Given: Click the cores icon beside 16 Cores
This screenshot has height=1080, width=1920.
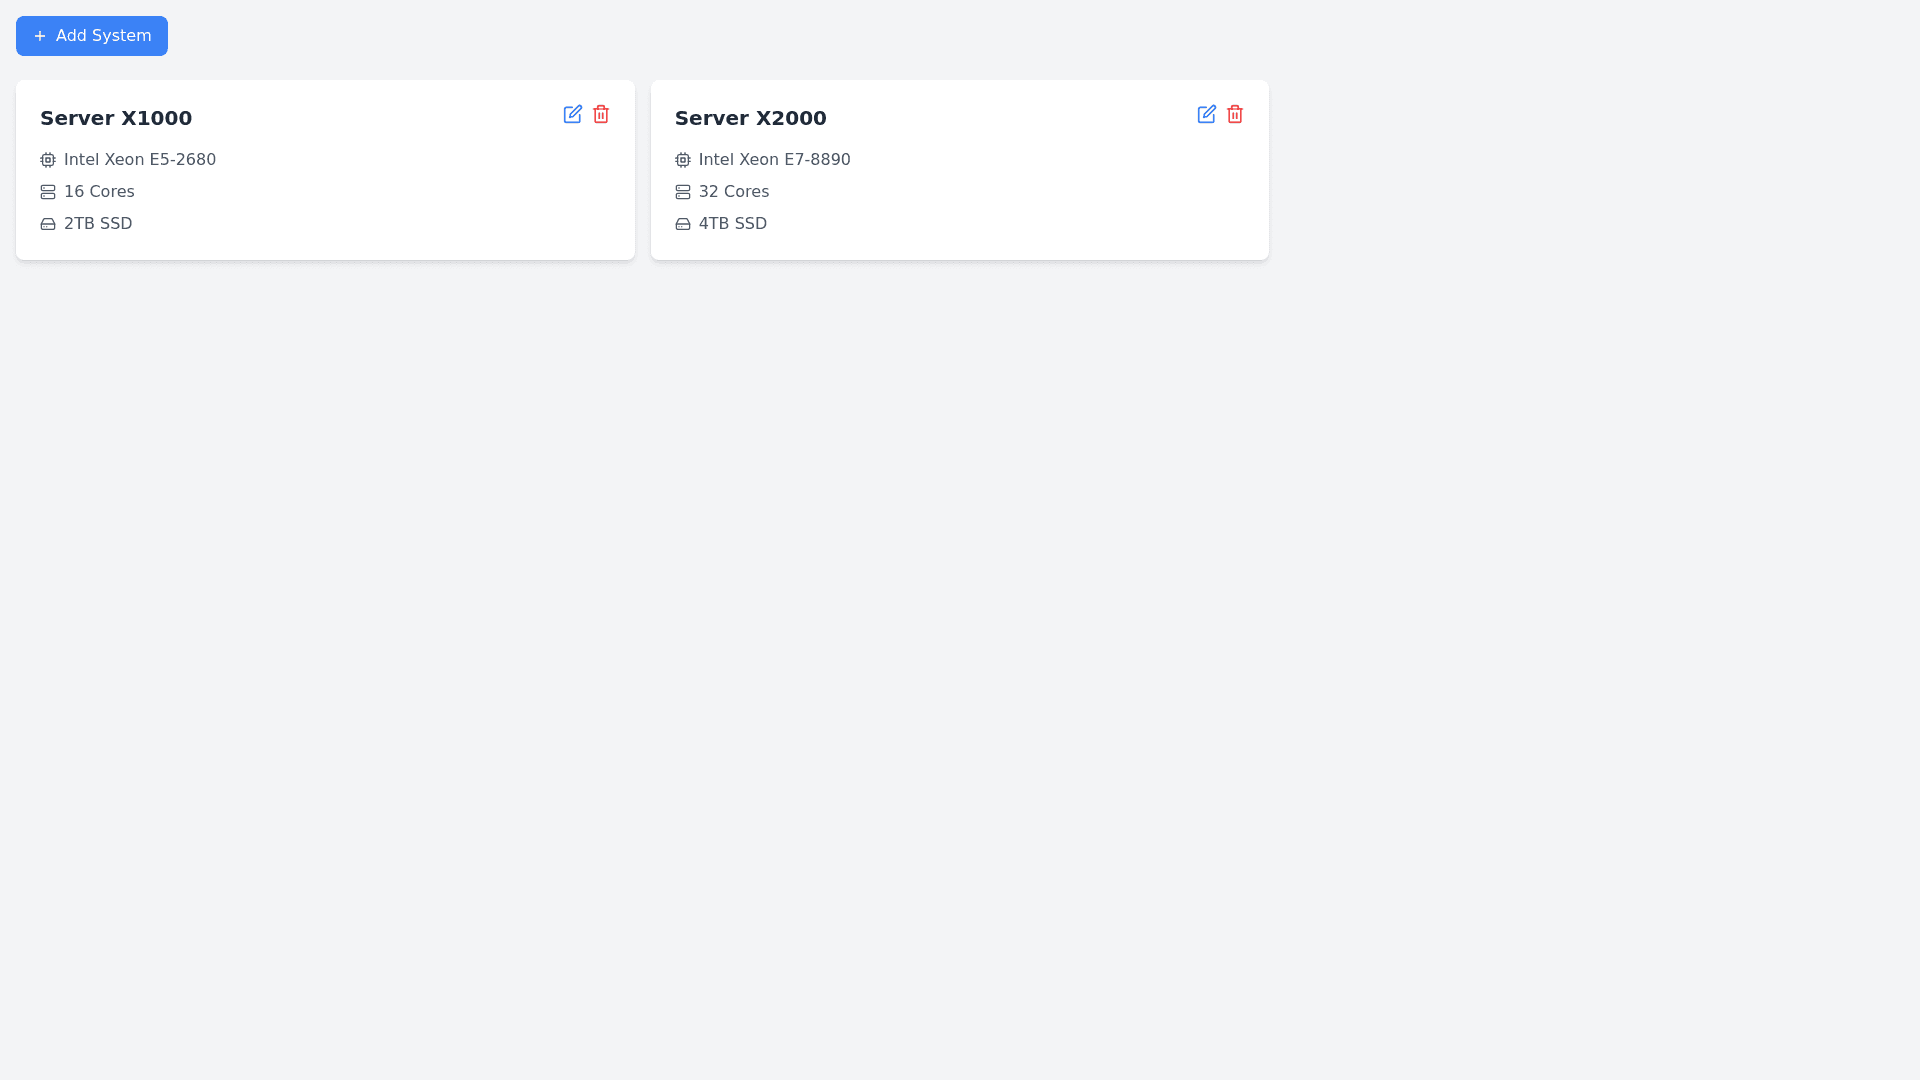Looking at the screenshot, I should (48, 192).
